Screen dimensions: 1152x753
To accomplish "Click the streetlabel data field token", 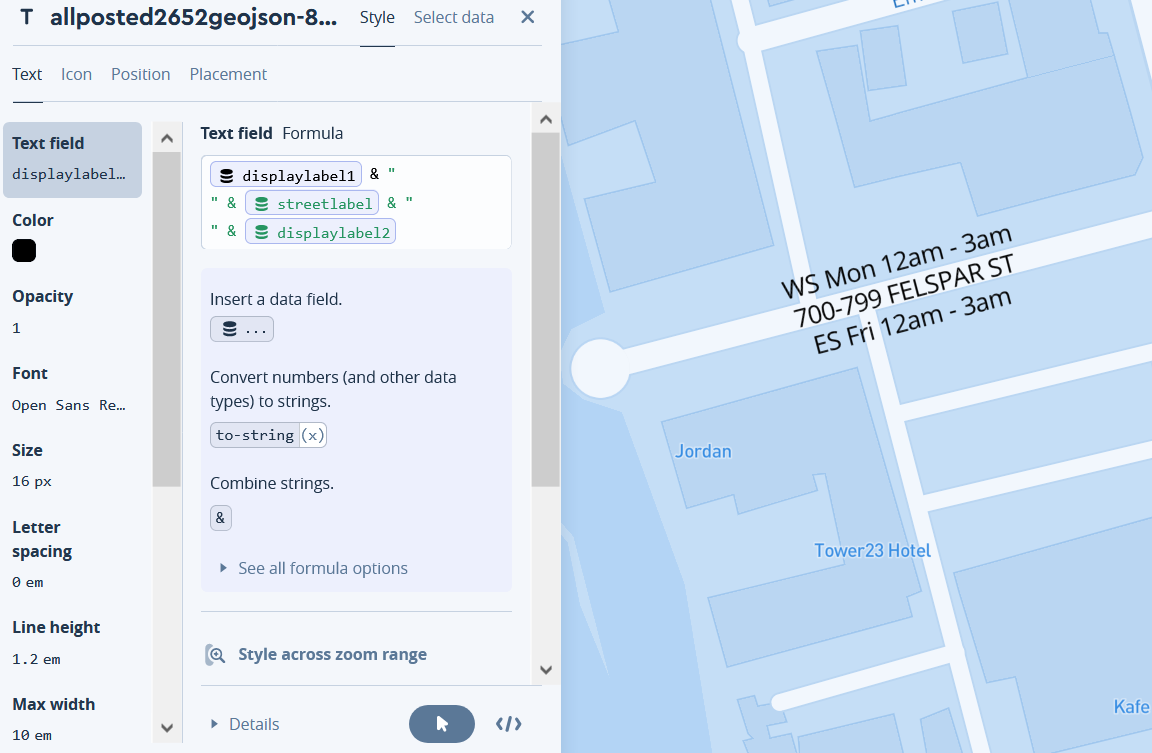I will 312,203.
